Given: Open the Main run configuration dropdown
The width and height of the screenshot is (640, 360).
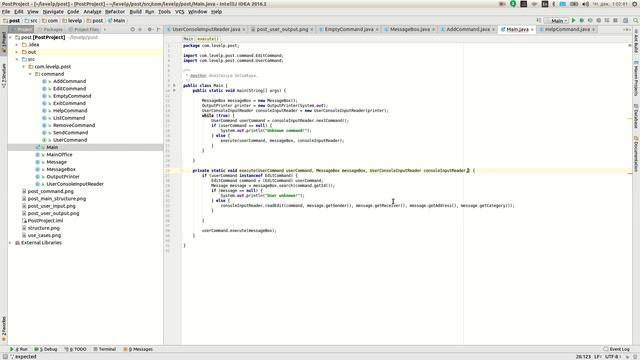Looking at the screenshot, I should pos(556,20).
